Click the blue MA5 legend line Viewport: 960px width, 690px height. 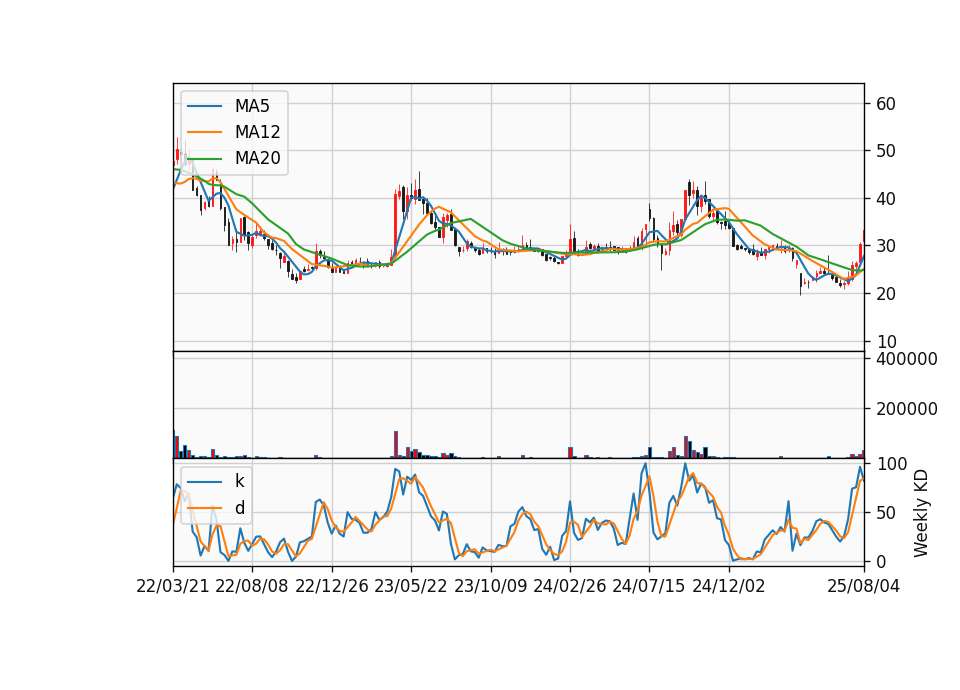point(204,106)
